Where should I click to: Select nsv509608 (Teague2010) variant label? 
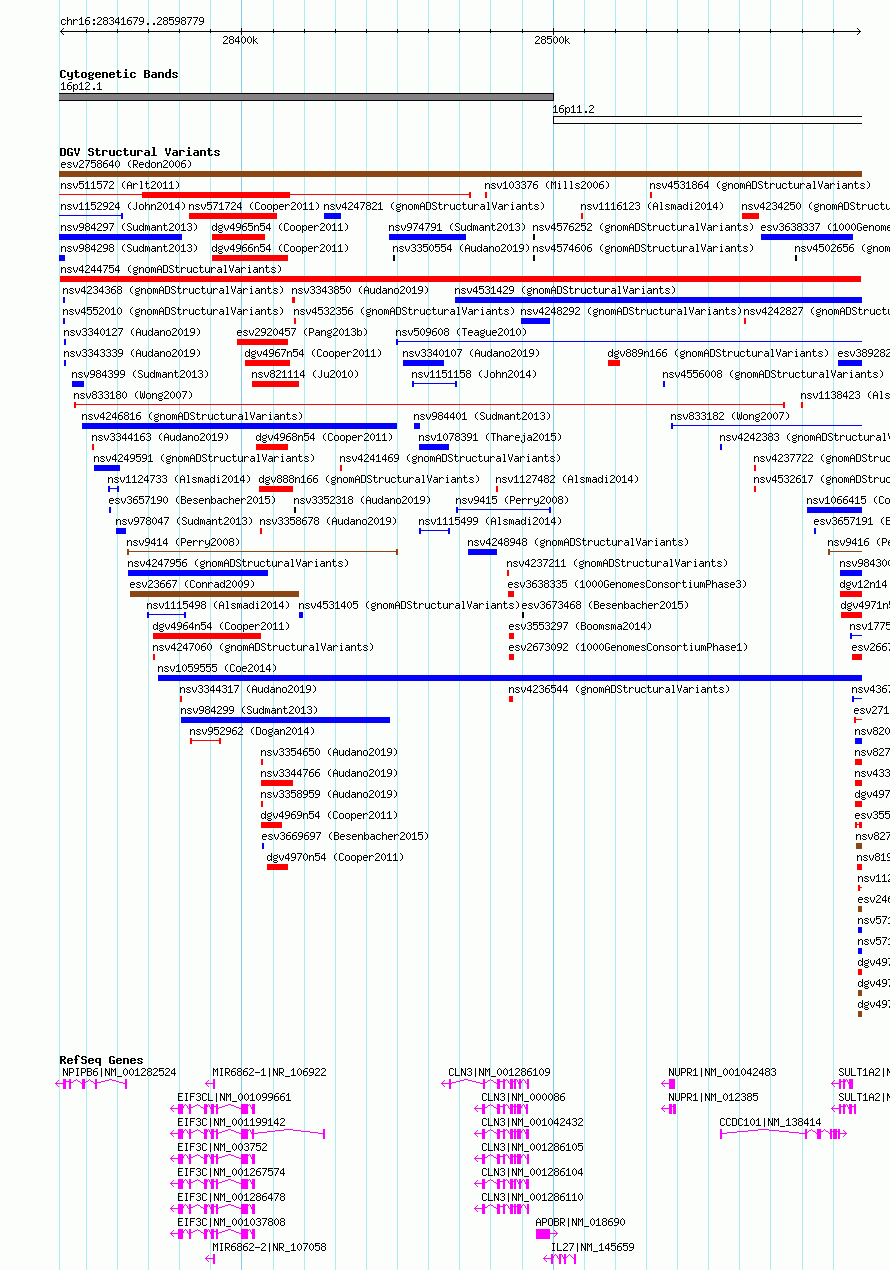(460, 332)
